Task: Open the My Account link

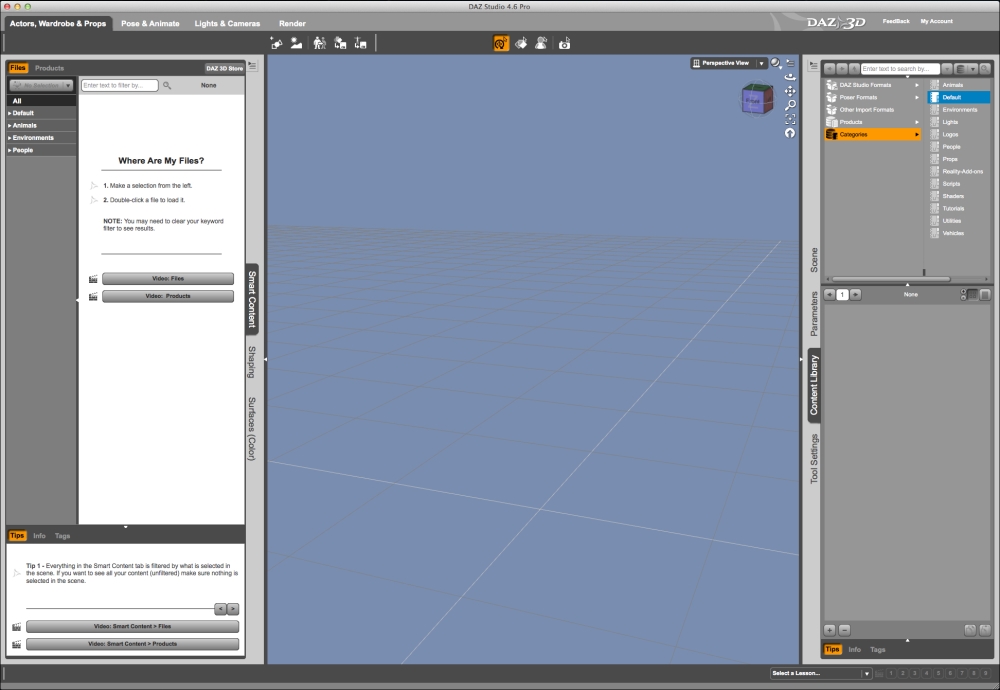Action: [936, 21]
